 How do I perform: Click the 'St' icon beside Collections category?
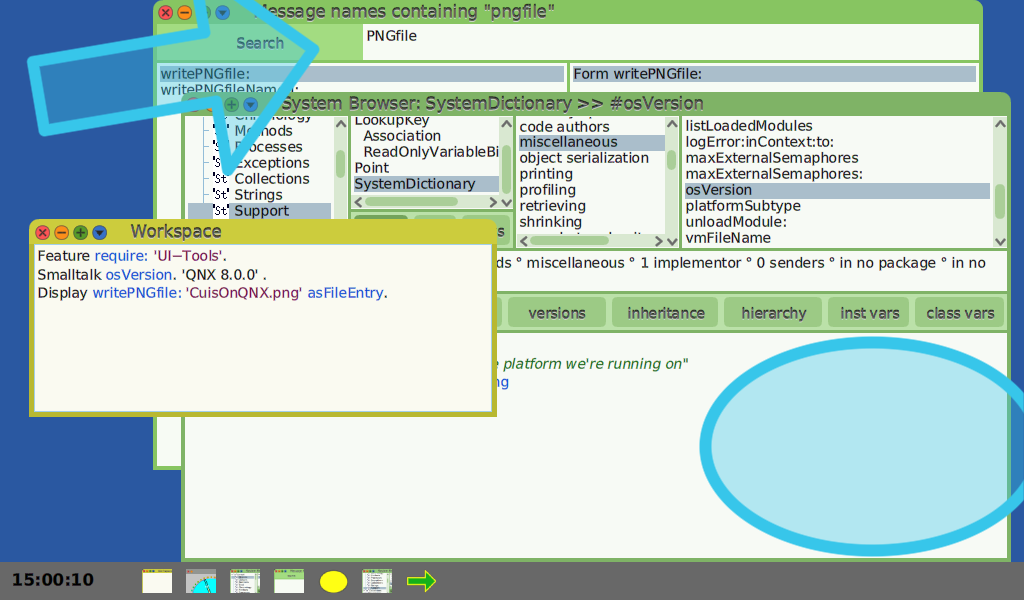click(221, 179)
